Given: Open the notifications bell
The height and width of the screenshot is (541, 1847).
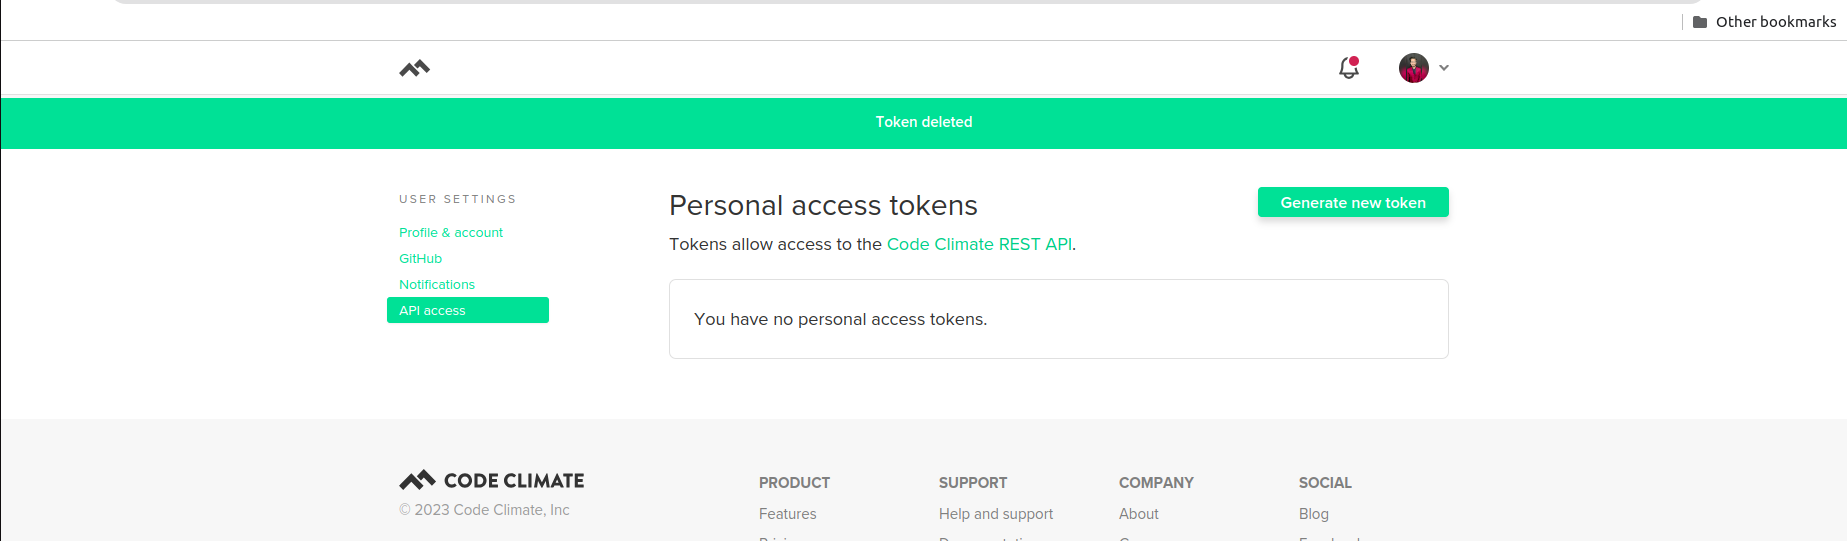Looking at the screenshot, I should click(1349, 68).
